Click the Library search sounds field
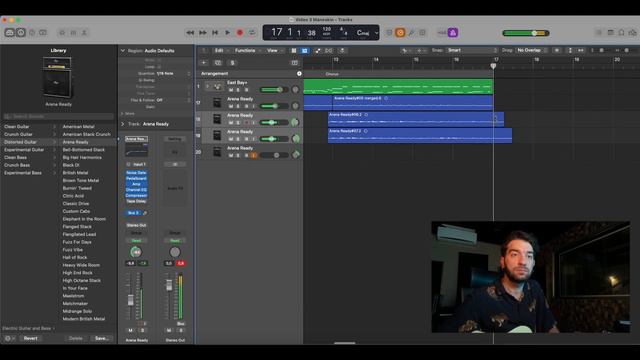This screenshot has height=360, width=640. [x=58, y=116]
